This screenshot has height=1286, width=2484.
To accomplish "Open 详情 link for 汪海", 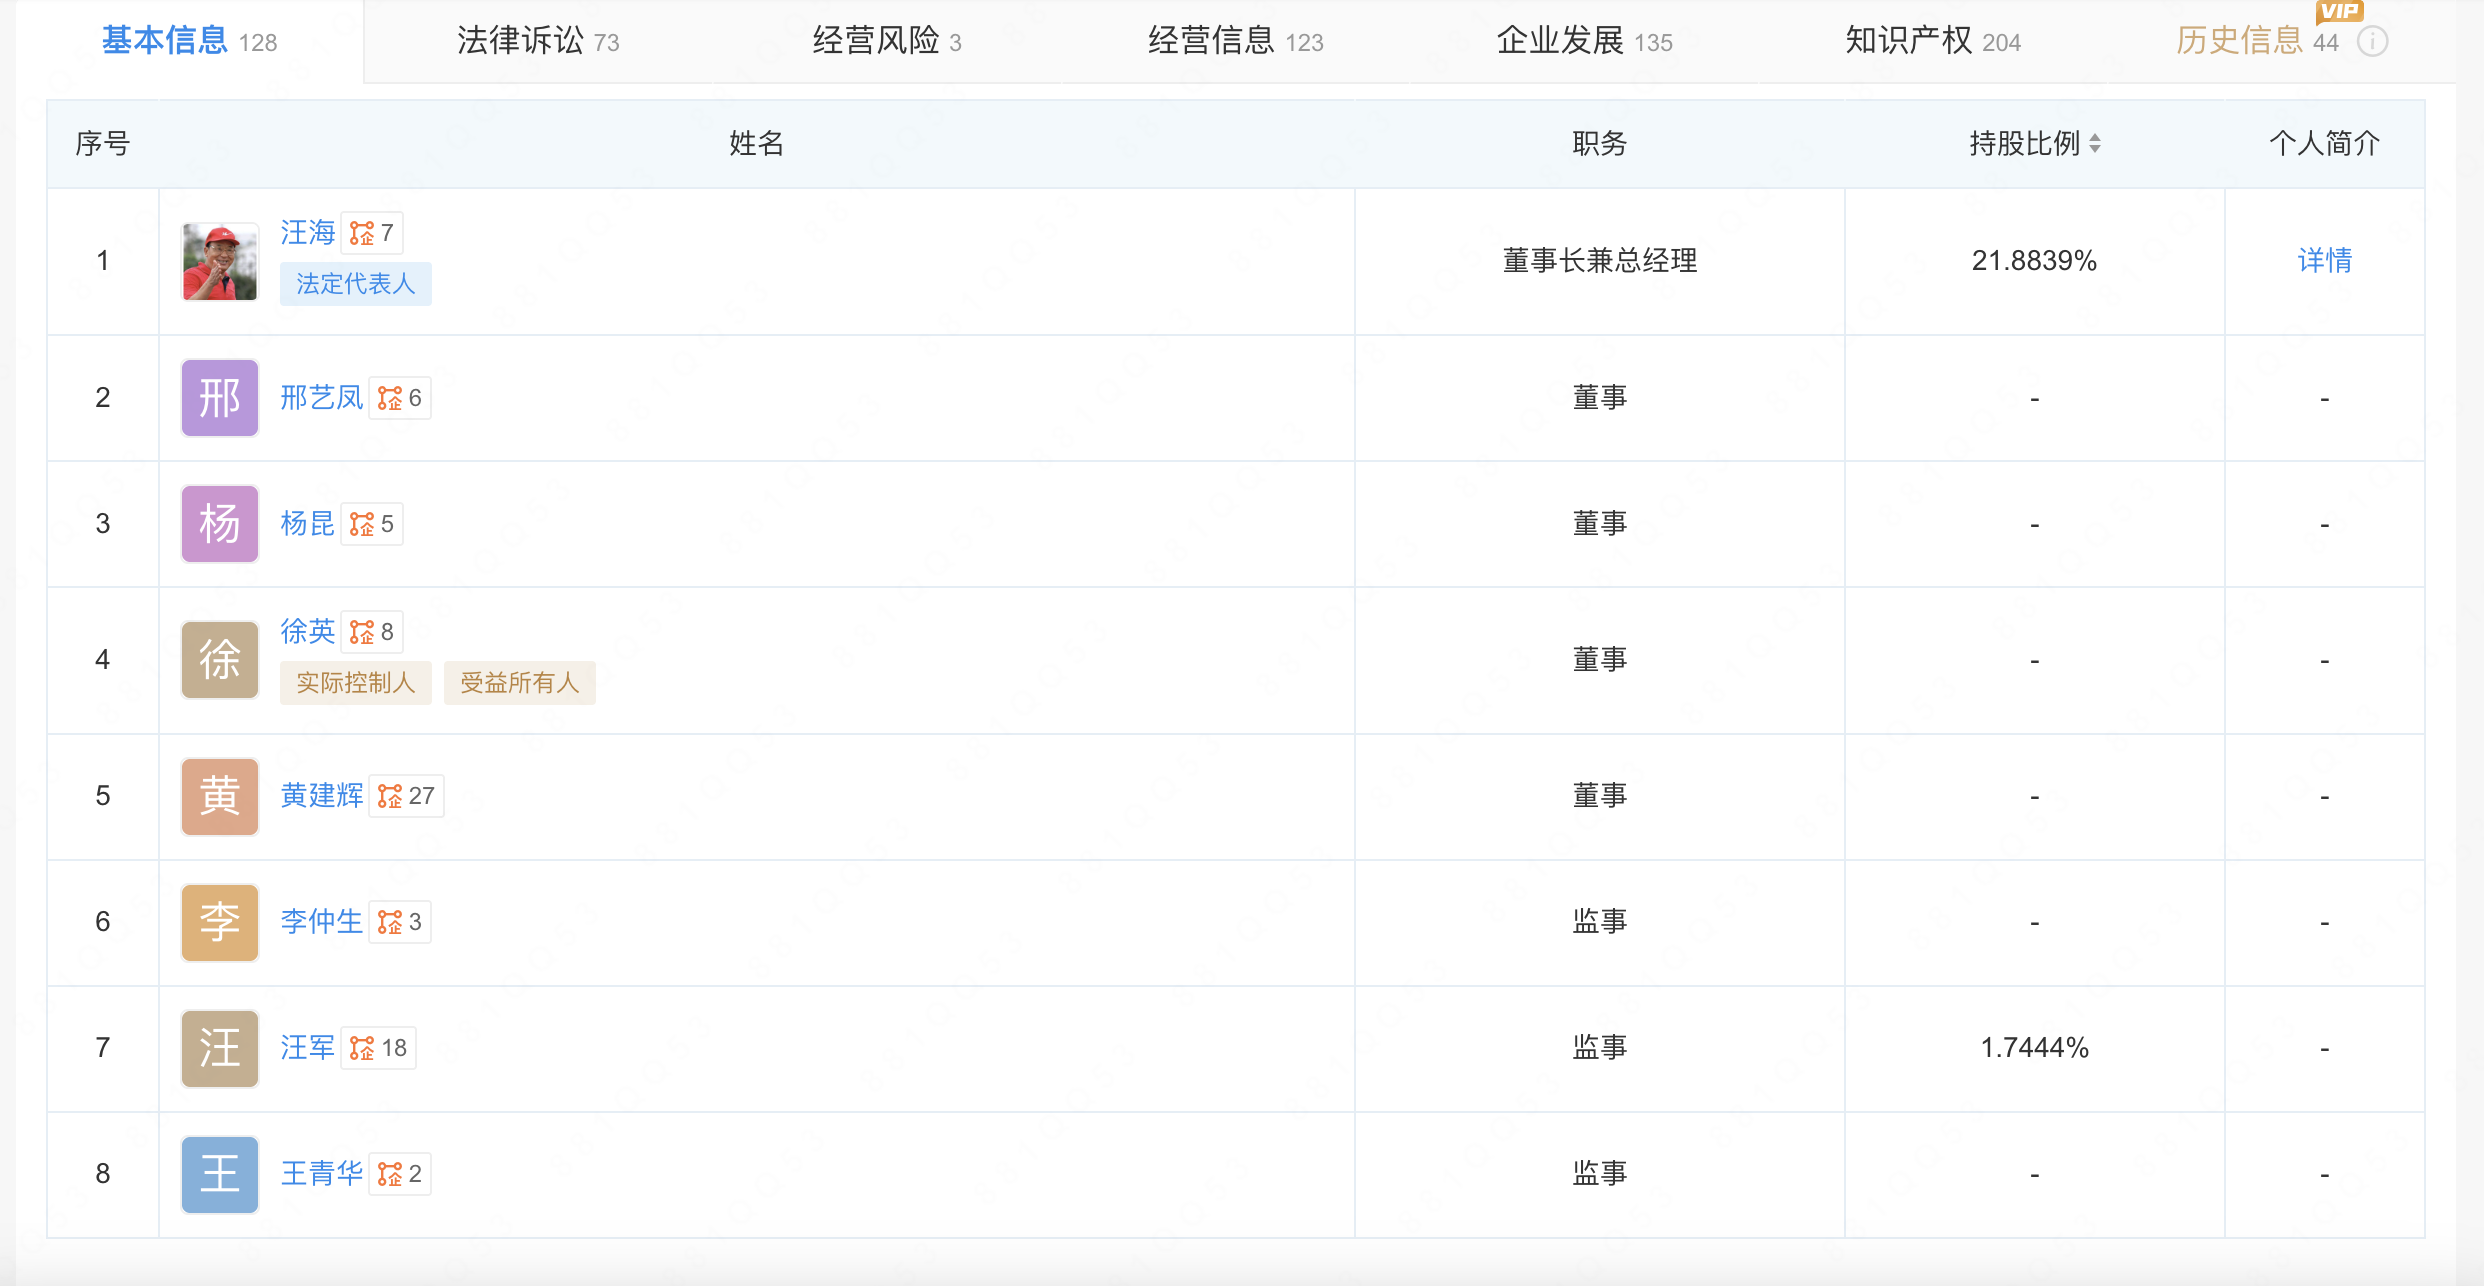I will coord(2324,261).
